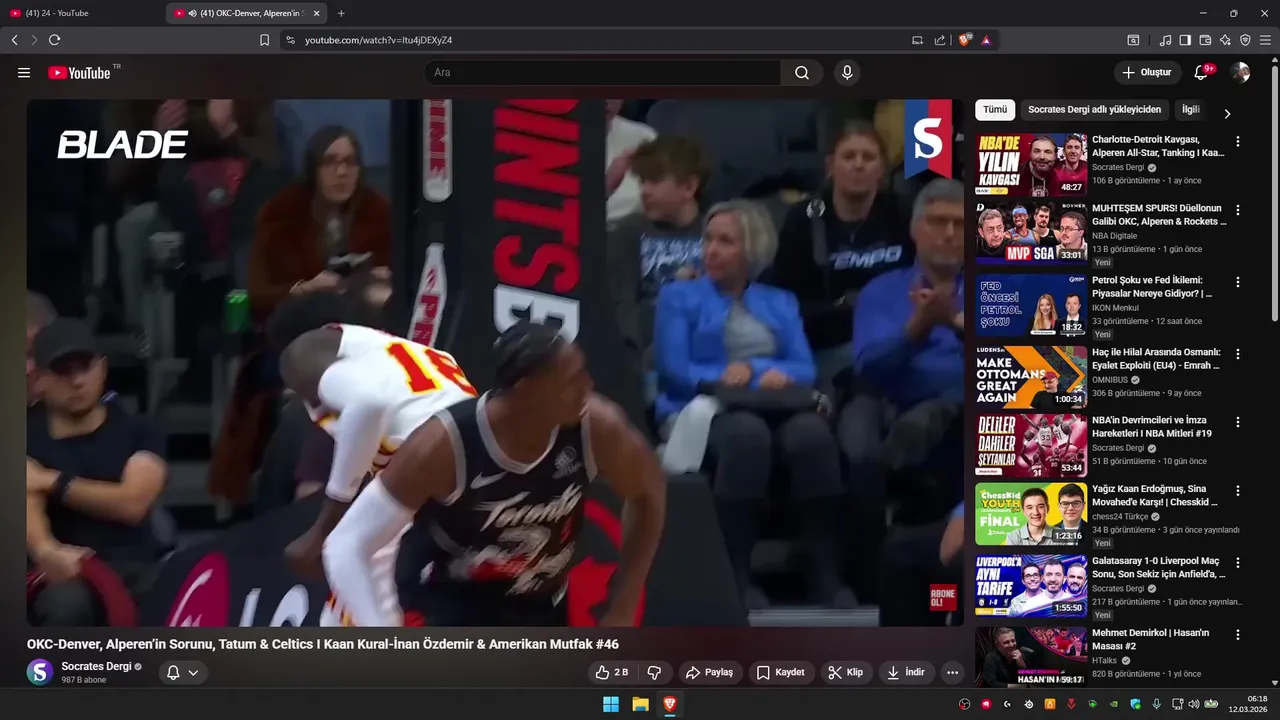Save the video with Kaydet
This screenshot has height=720, width=1280.
click(780, 673)
